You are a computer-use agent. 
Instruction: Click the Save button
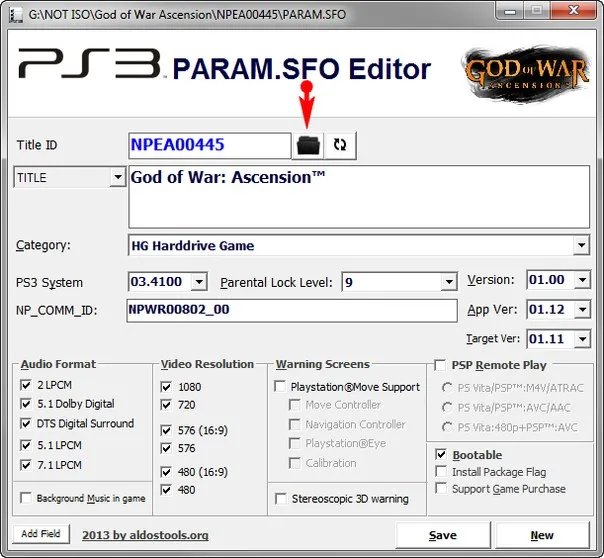443,535
